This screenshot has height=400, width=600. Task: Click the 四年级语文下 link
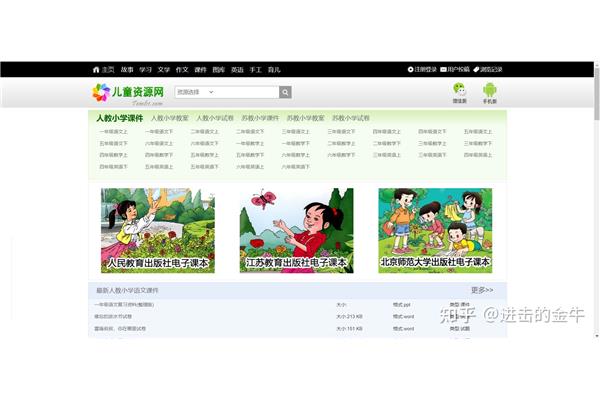432,132
